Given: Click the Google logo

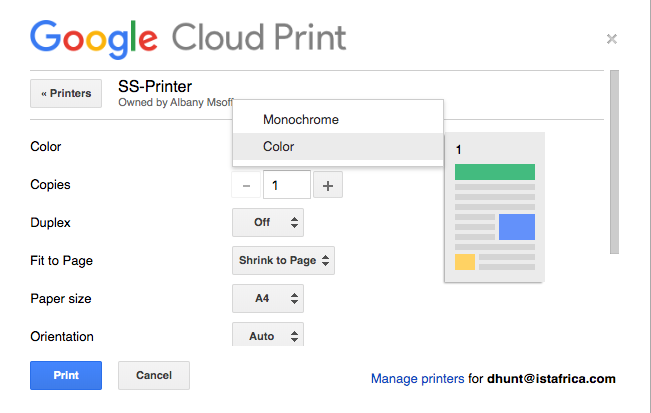Looking at the screenshot, I should coord(94,38).
